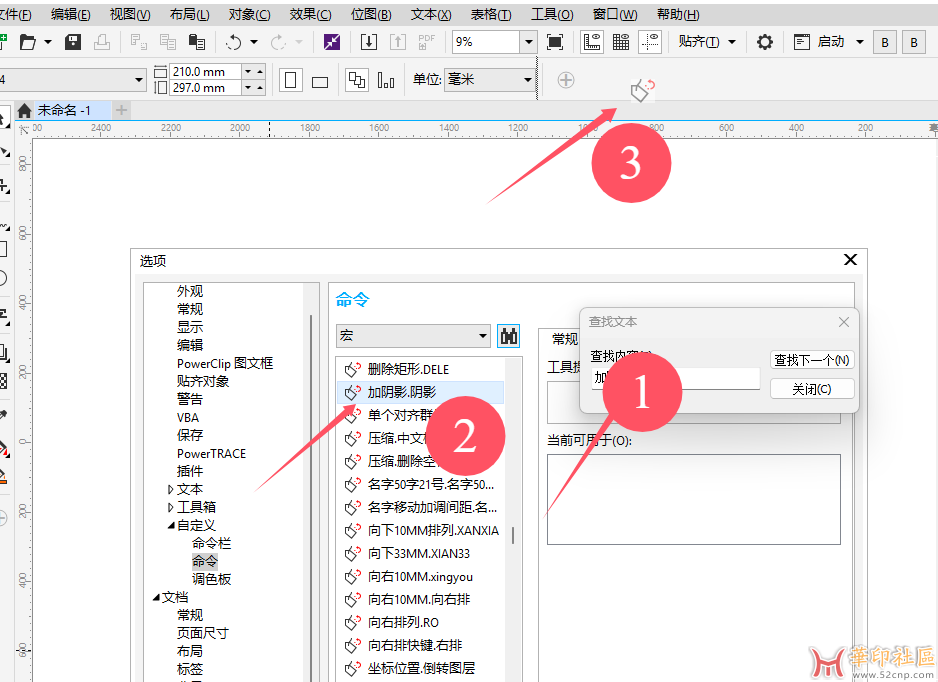
Task: Click the Import icon
Action: click(369, 42)
